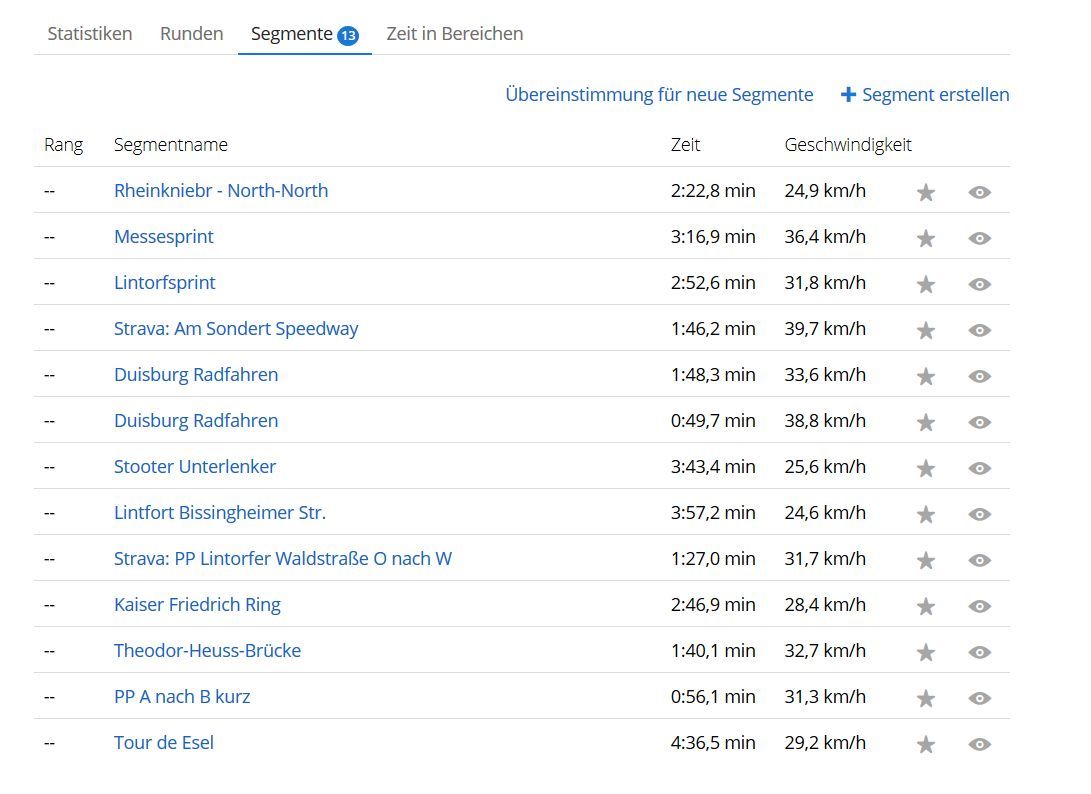Favorite the Rheinkniebr - North-North segment star
Viewport: 1091px width, 794px height.
[926, 192]
